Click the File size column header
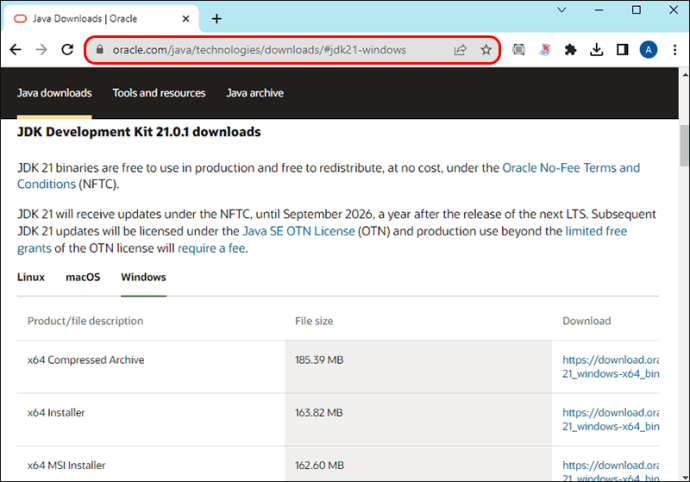The image size is (690, 482). click(x=314, y=321)
